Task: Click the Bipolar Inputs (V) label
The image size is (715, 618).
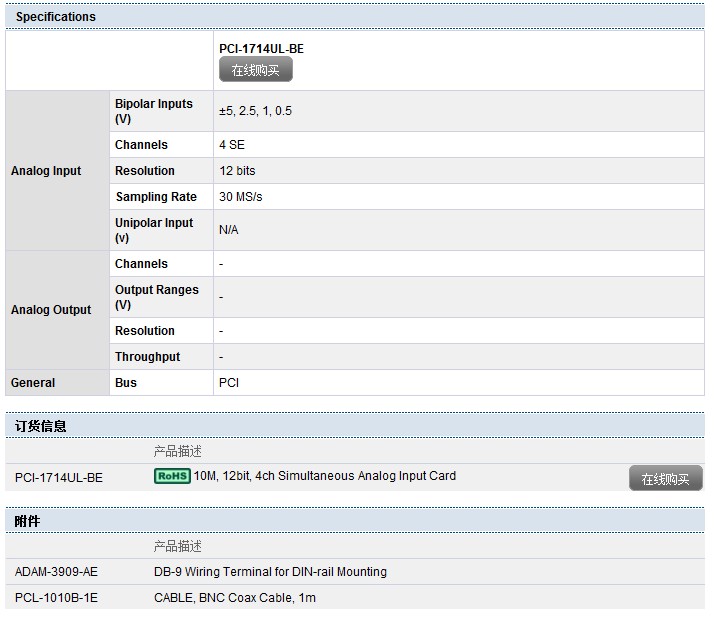Action: pos(154,111)
